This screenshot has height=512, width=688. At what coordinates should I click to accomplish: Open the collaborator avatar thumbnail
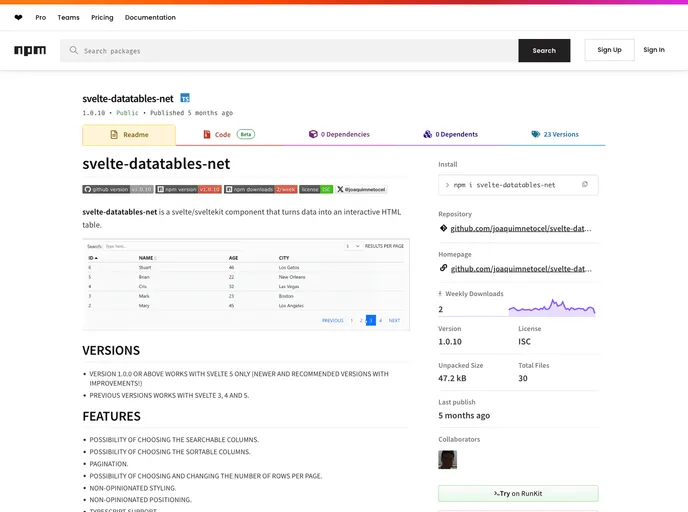point(448,460)
